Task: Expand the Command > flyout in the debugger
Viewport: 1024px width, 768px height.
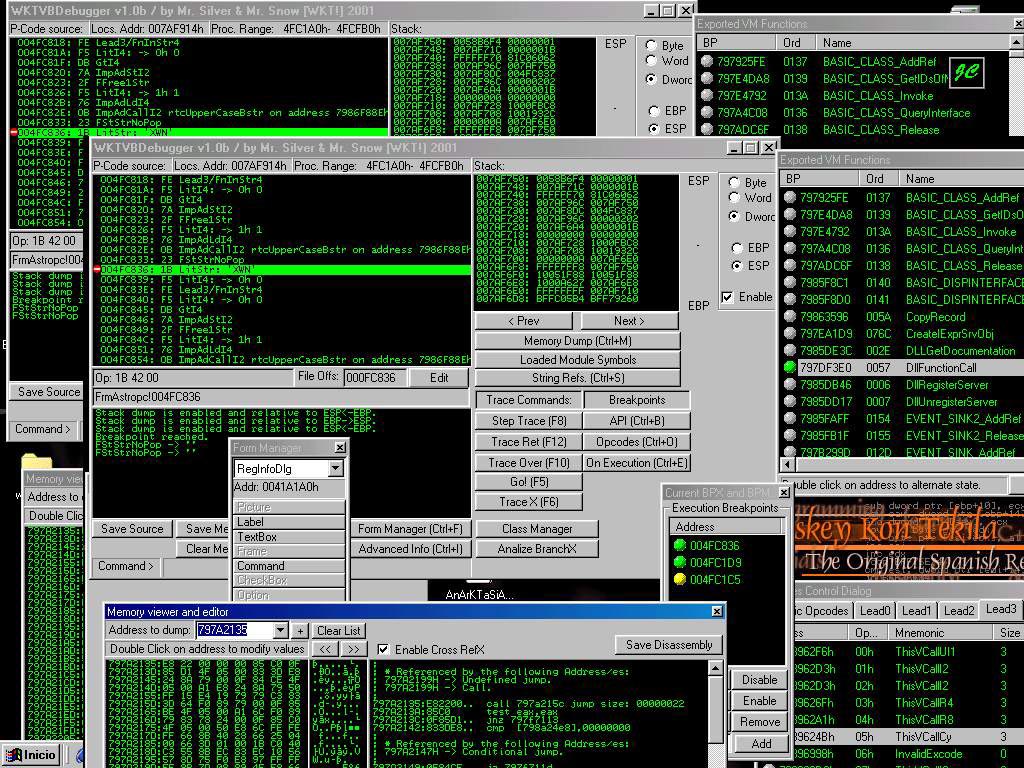Action: coord(126,566)
